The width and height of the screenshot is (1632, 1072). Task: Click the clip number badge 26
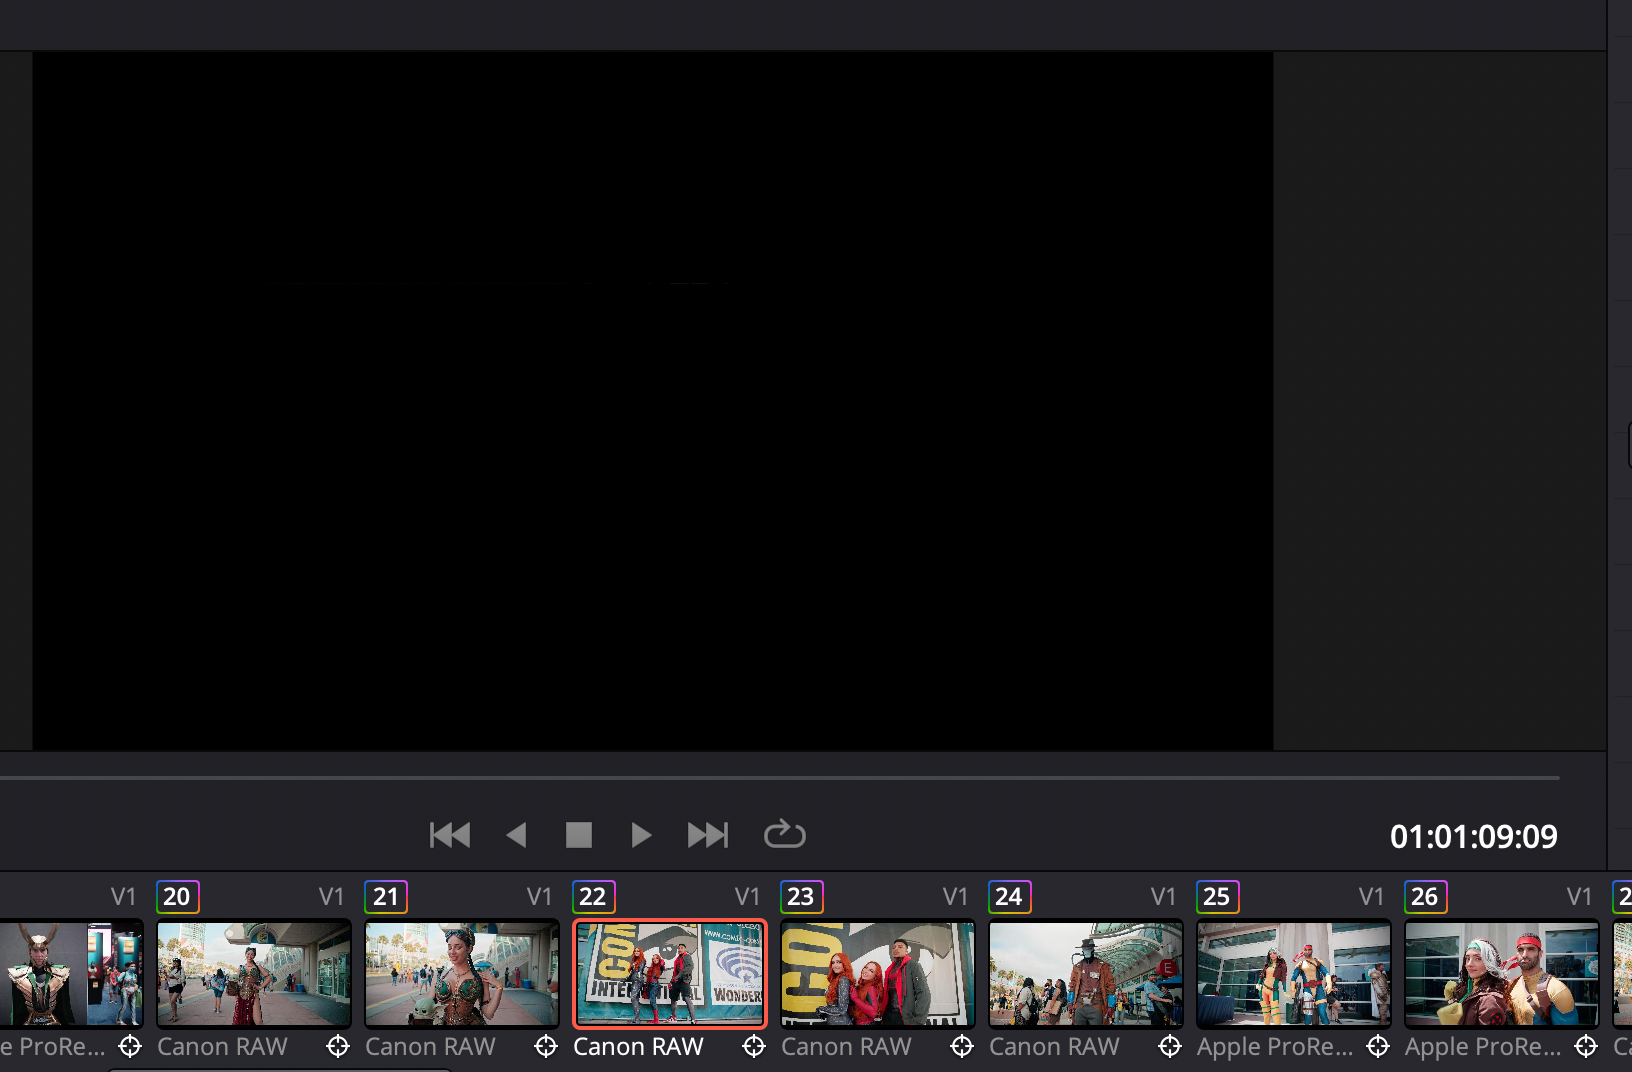[x=1426, y=897]
